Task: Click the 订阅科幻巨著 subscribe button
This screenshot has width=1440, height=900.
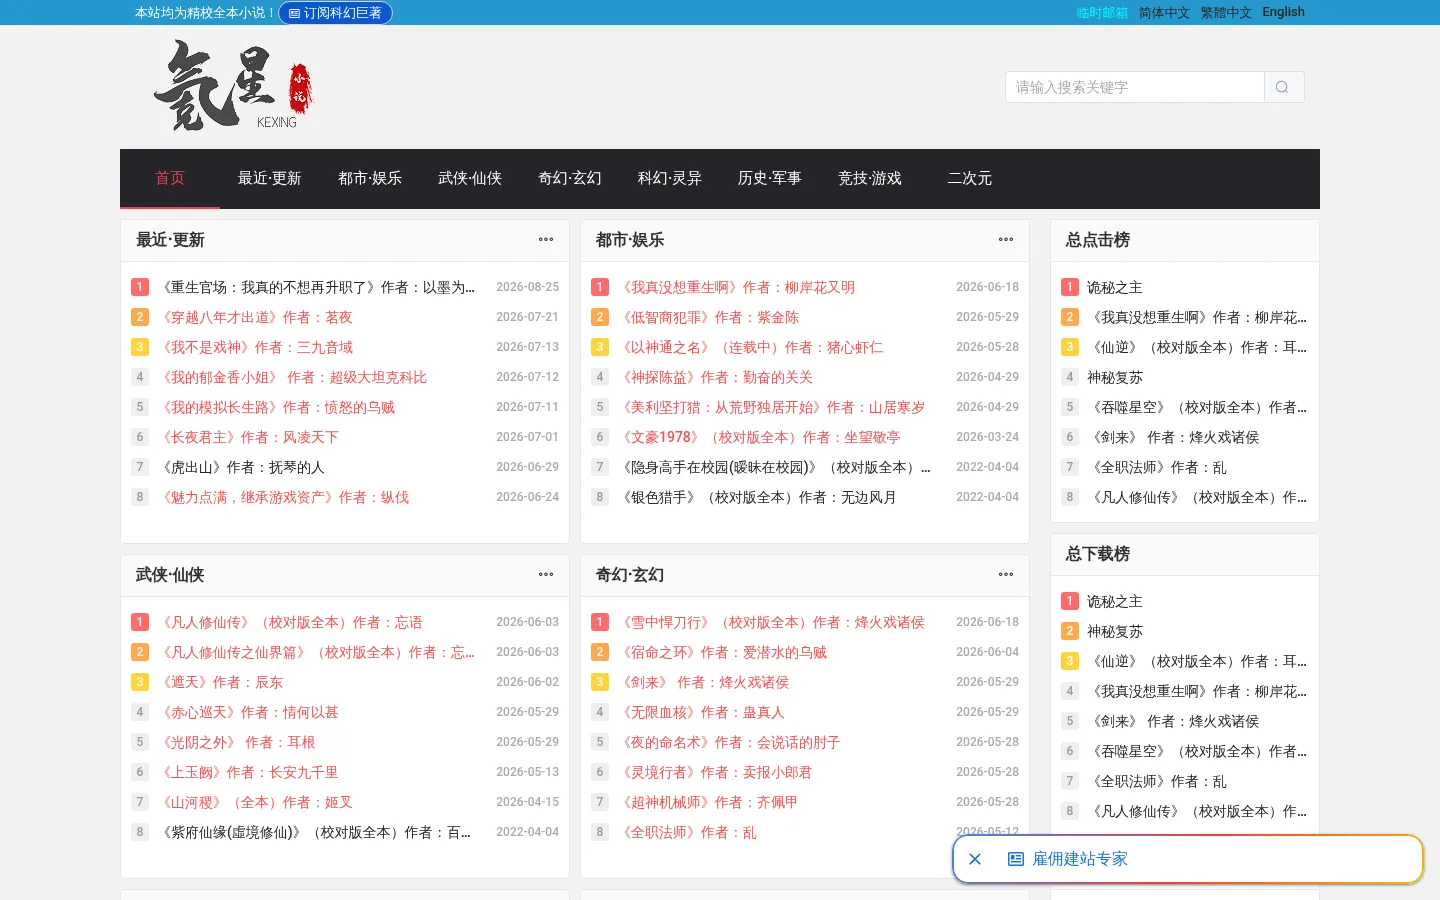Action: point(336,13)
